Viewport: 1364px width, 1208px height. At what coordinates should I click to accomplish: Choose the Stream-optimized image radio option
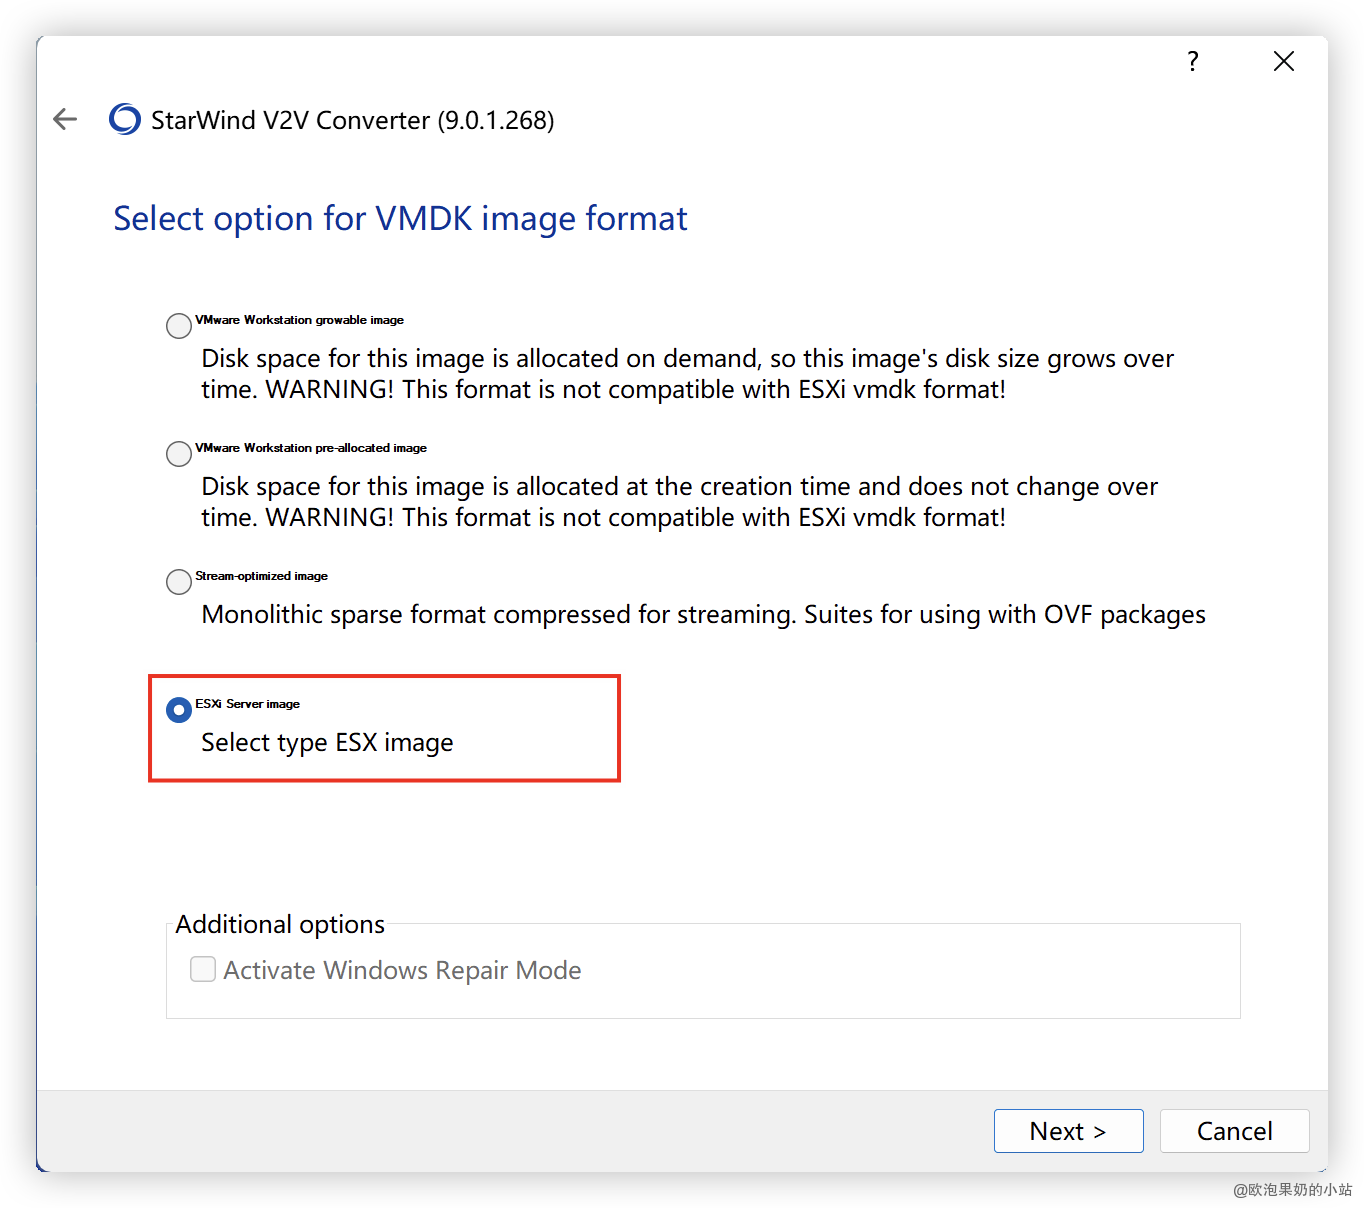[x=179, y=582]
